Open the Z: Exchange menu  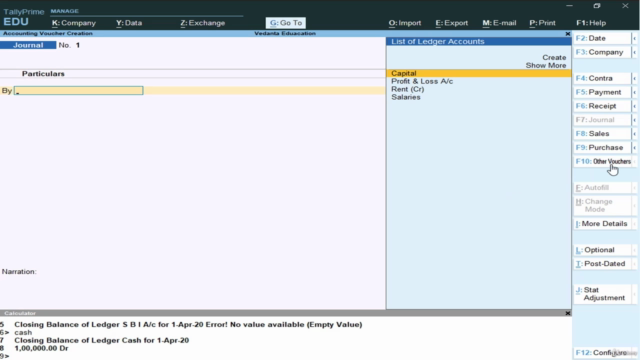[x=202, y=23]
